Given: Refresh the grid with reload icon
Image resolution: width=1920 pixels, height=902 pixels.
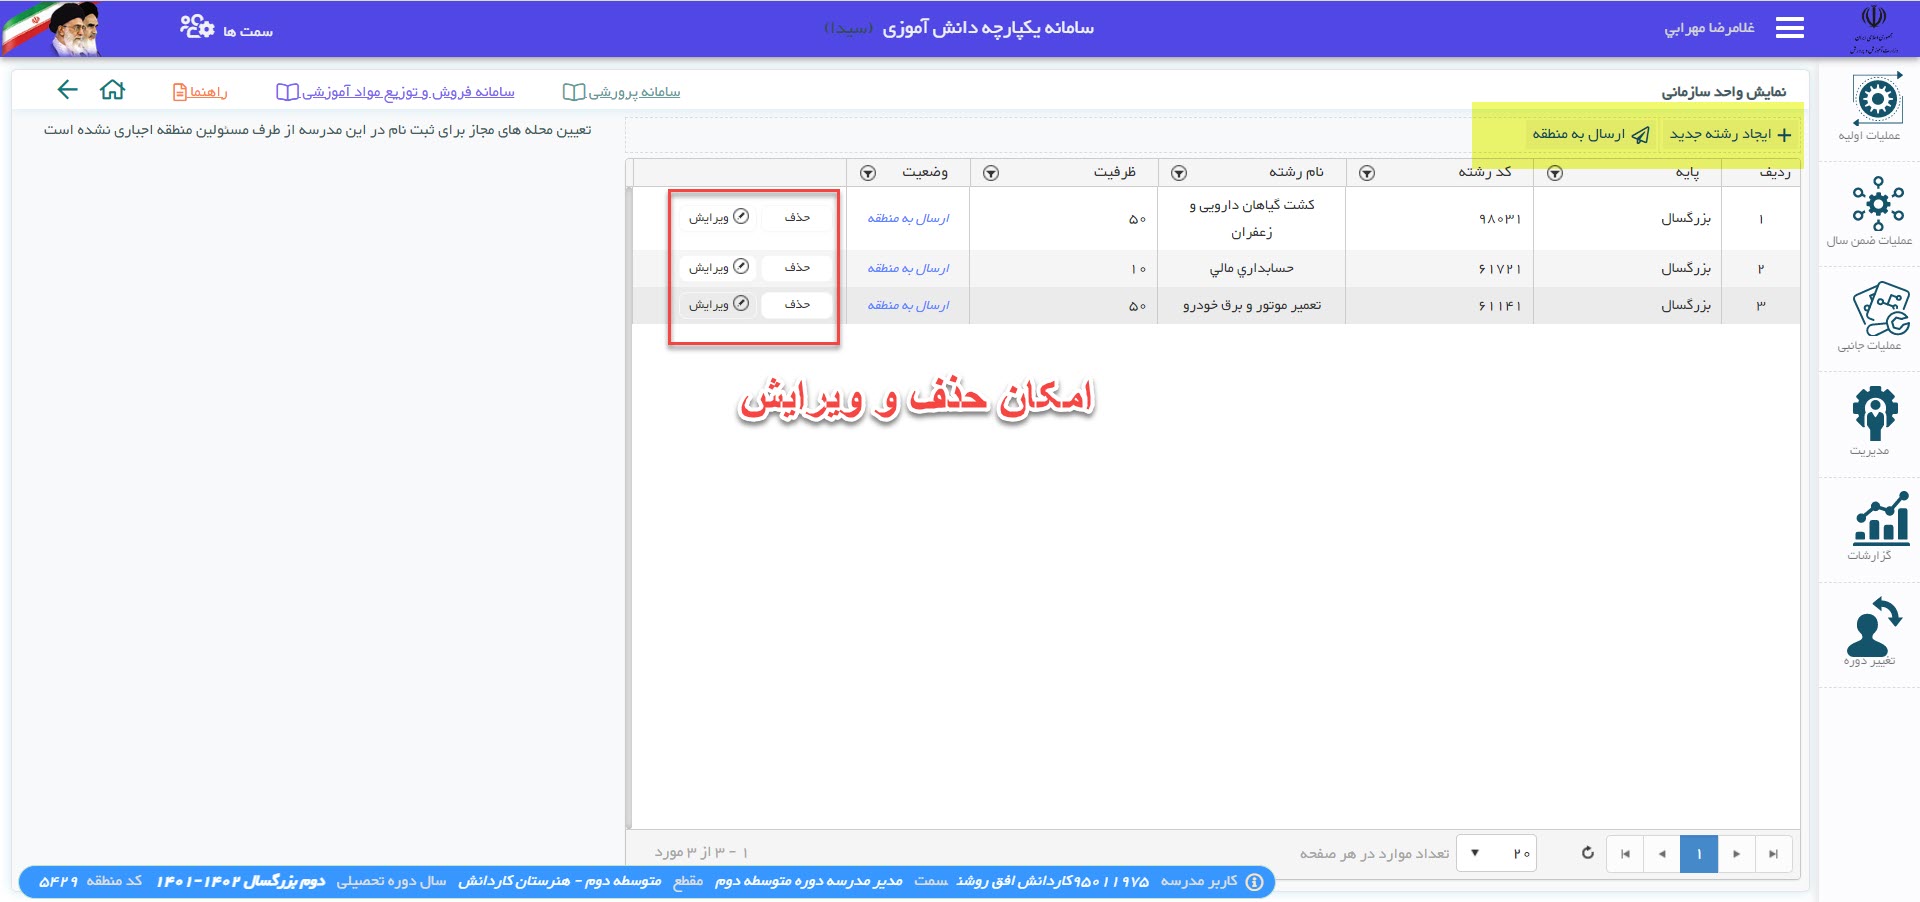Looking at the screenshot, I should (x=1587, y=853).
